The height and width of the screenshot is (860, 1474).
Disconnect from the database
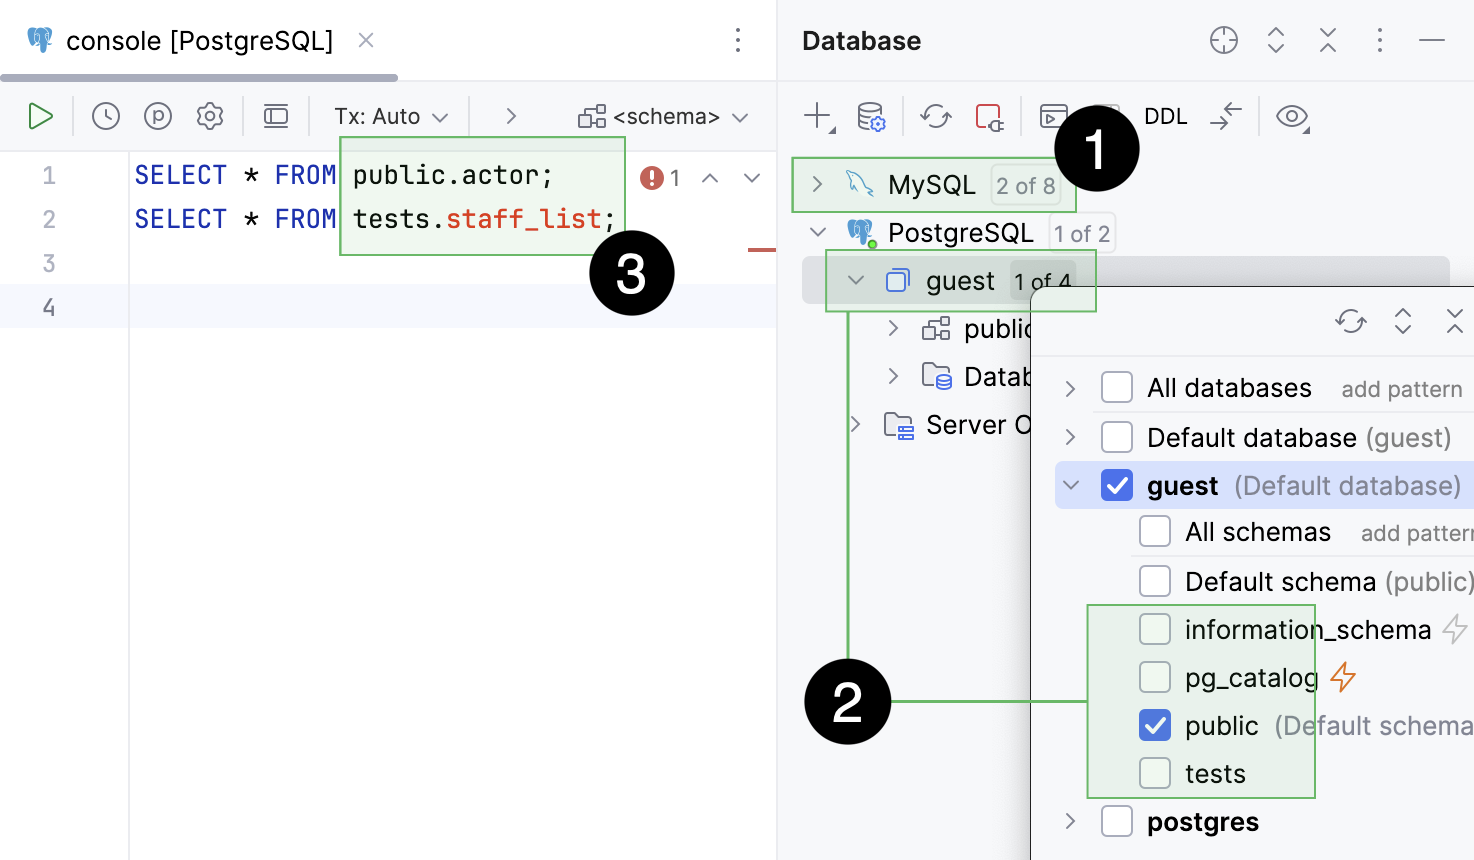point(988,116)
